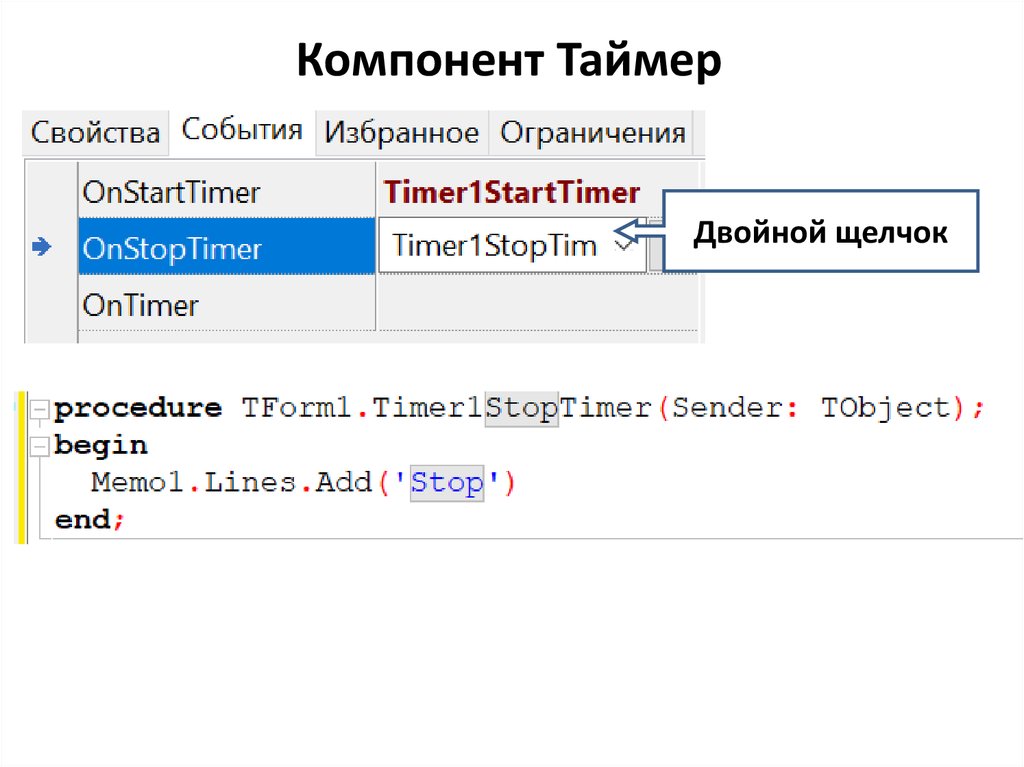
Task: Click the Ограничения tab header
Action: click(x=592, y=131)
